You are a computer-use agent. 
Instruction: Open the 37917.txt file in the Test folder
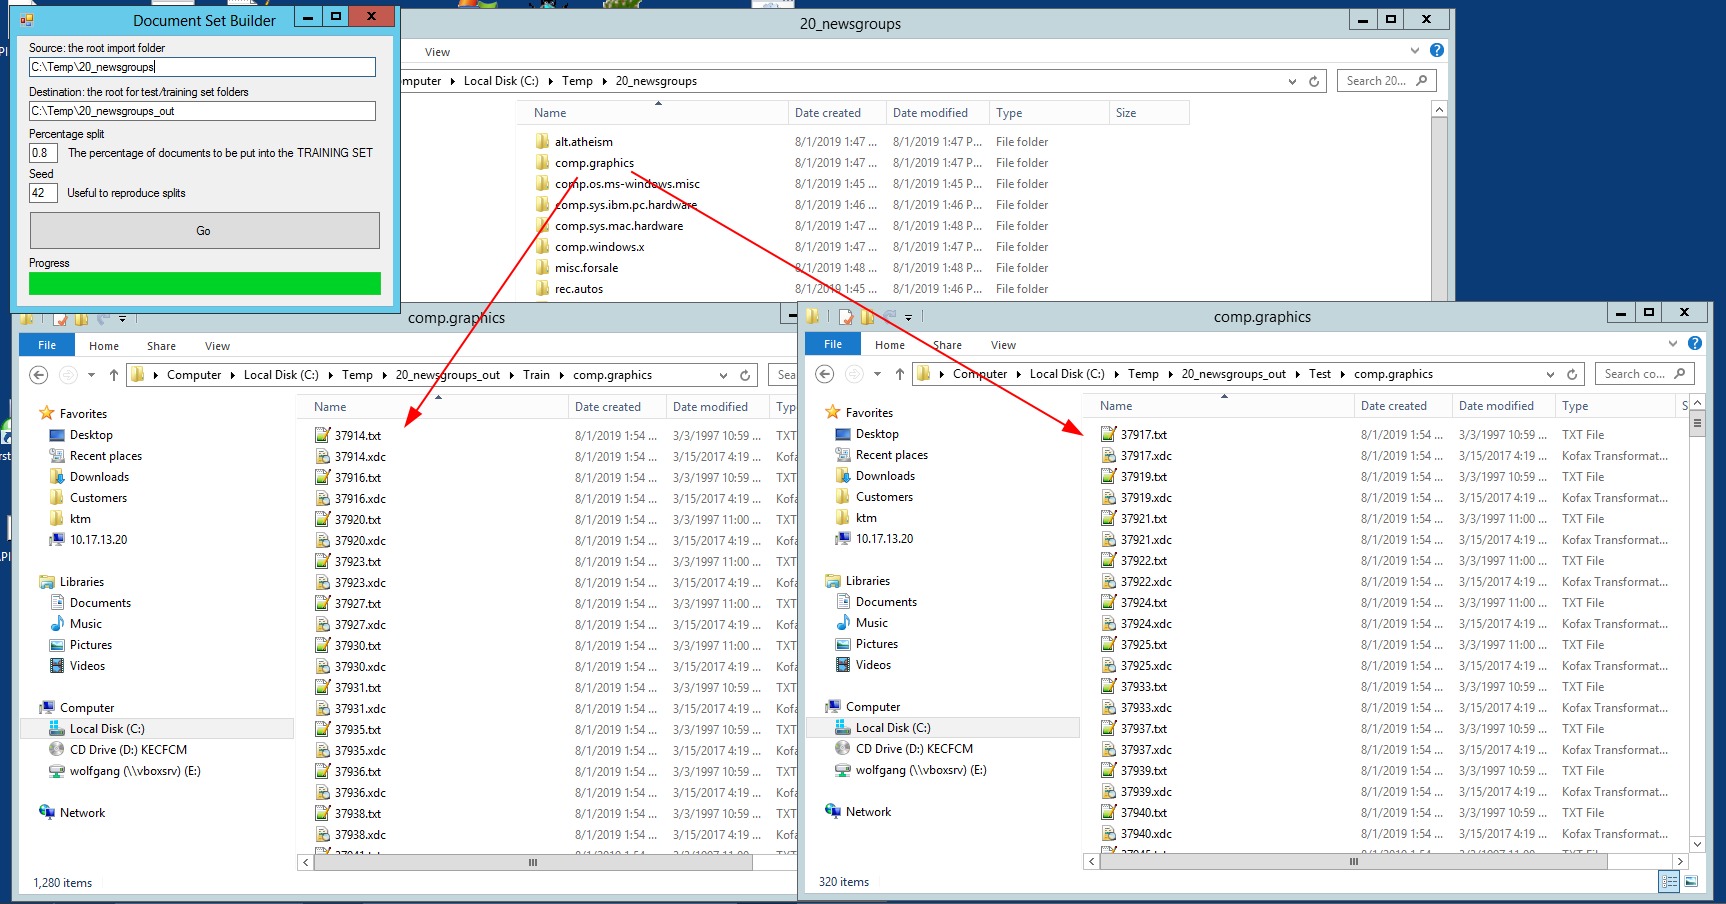(1143, 435)
